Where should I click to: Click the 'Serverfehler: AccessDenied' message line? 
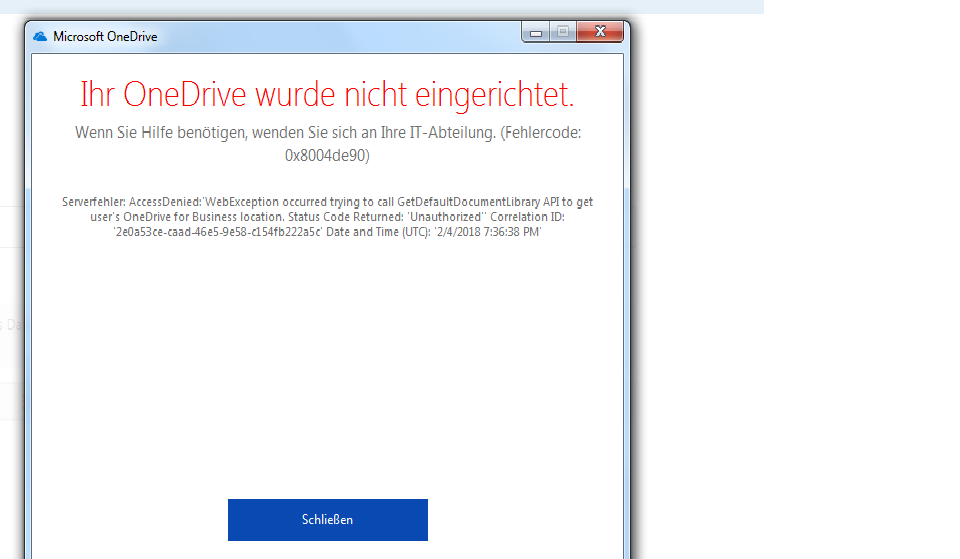coord(328,202)
